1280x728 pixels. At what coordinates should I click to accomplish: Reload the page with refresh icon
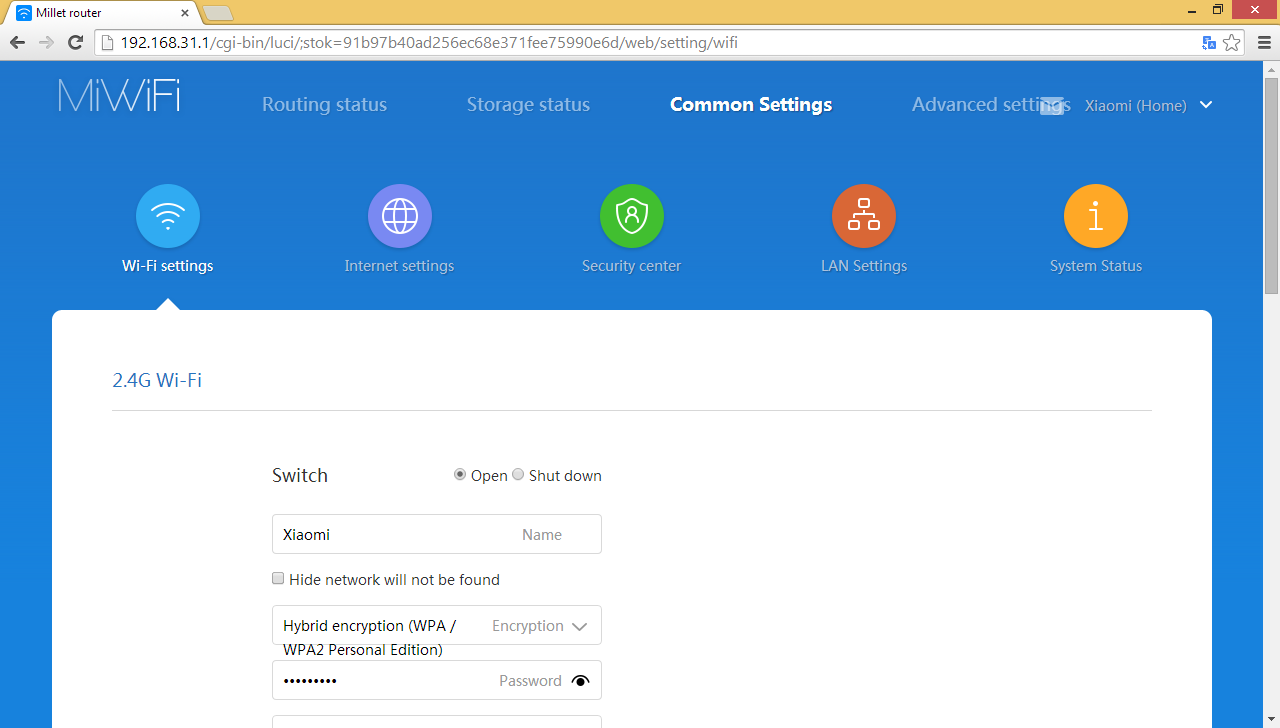tap(75, 42)
